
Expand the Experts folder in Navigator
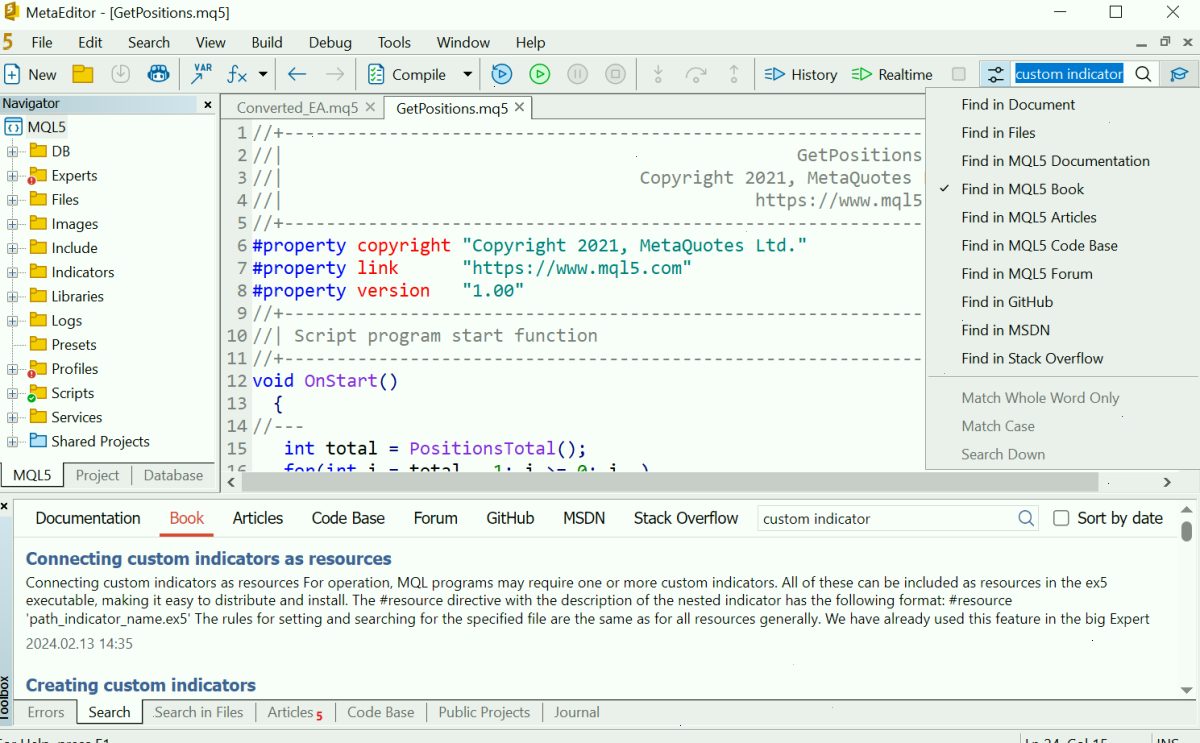(x=13, y=176)
